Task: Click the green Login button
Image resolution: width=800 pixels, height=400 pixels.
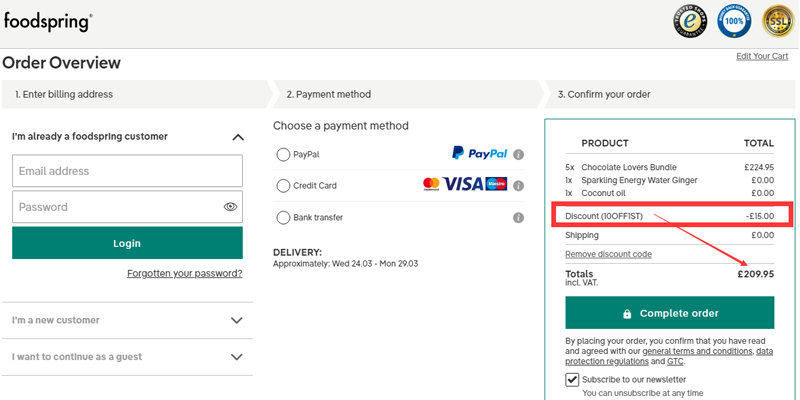Action: point(127,243)
